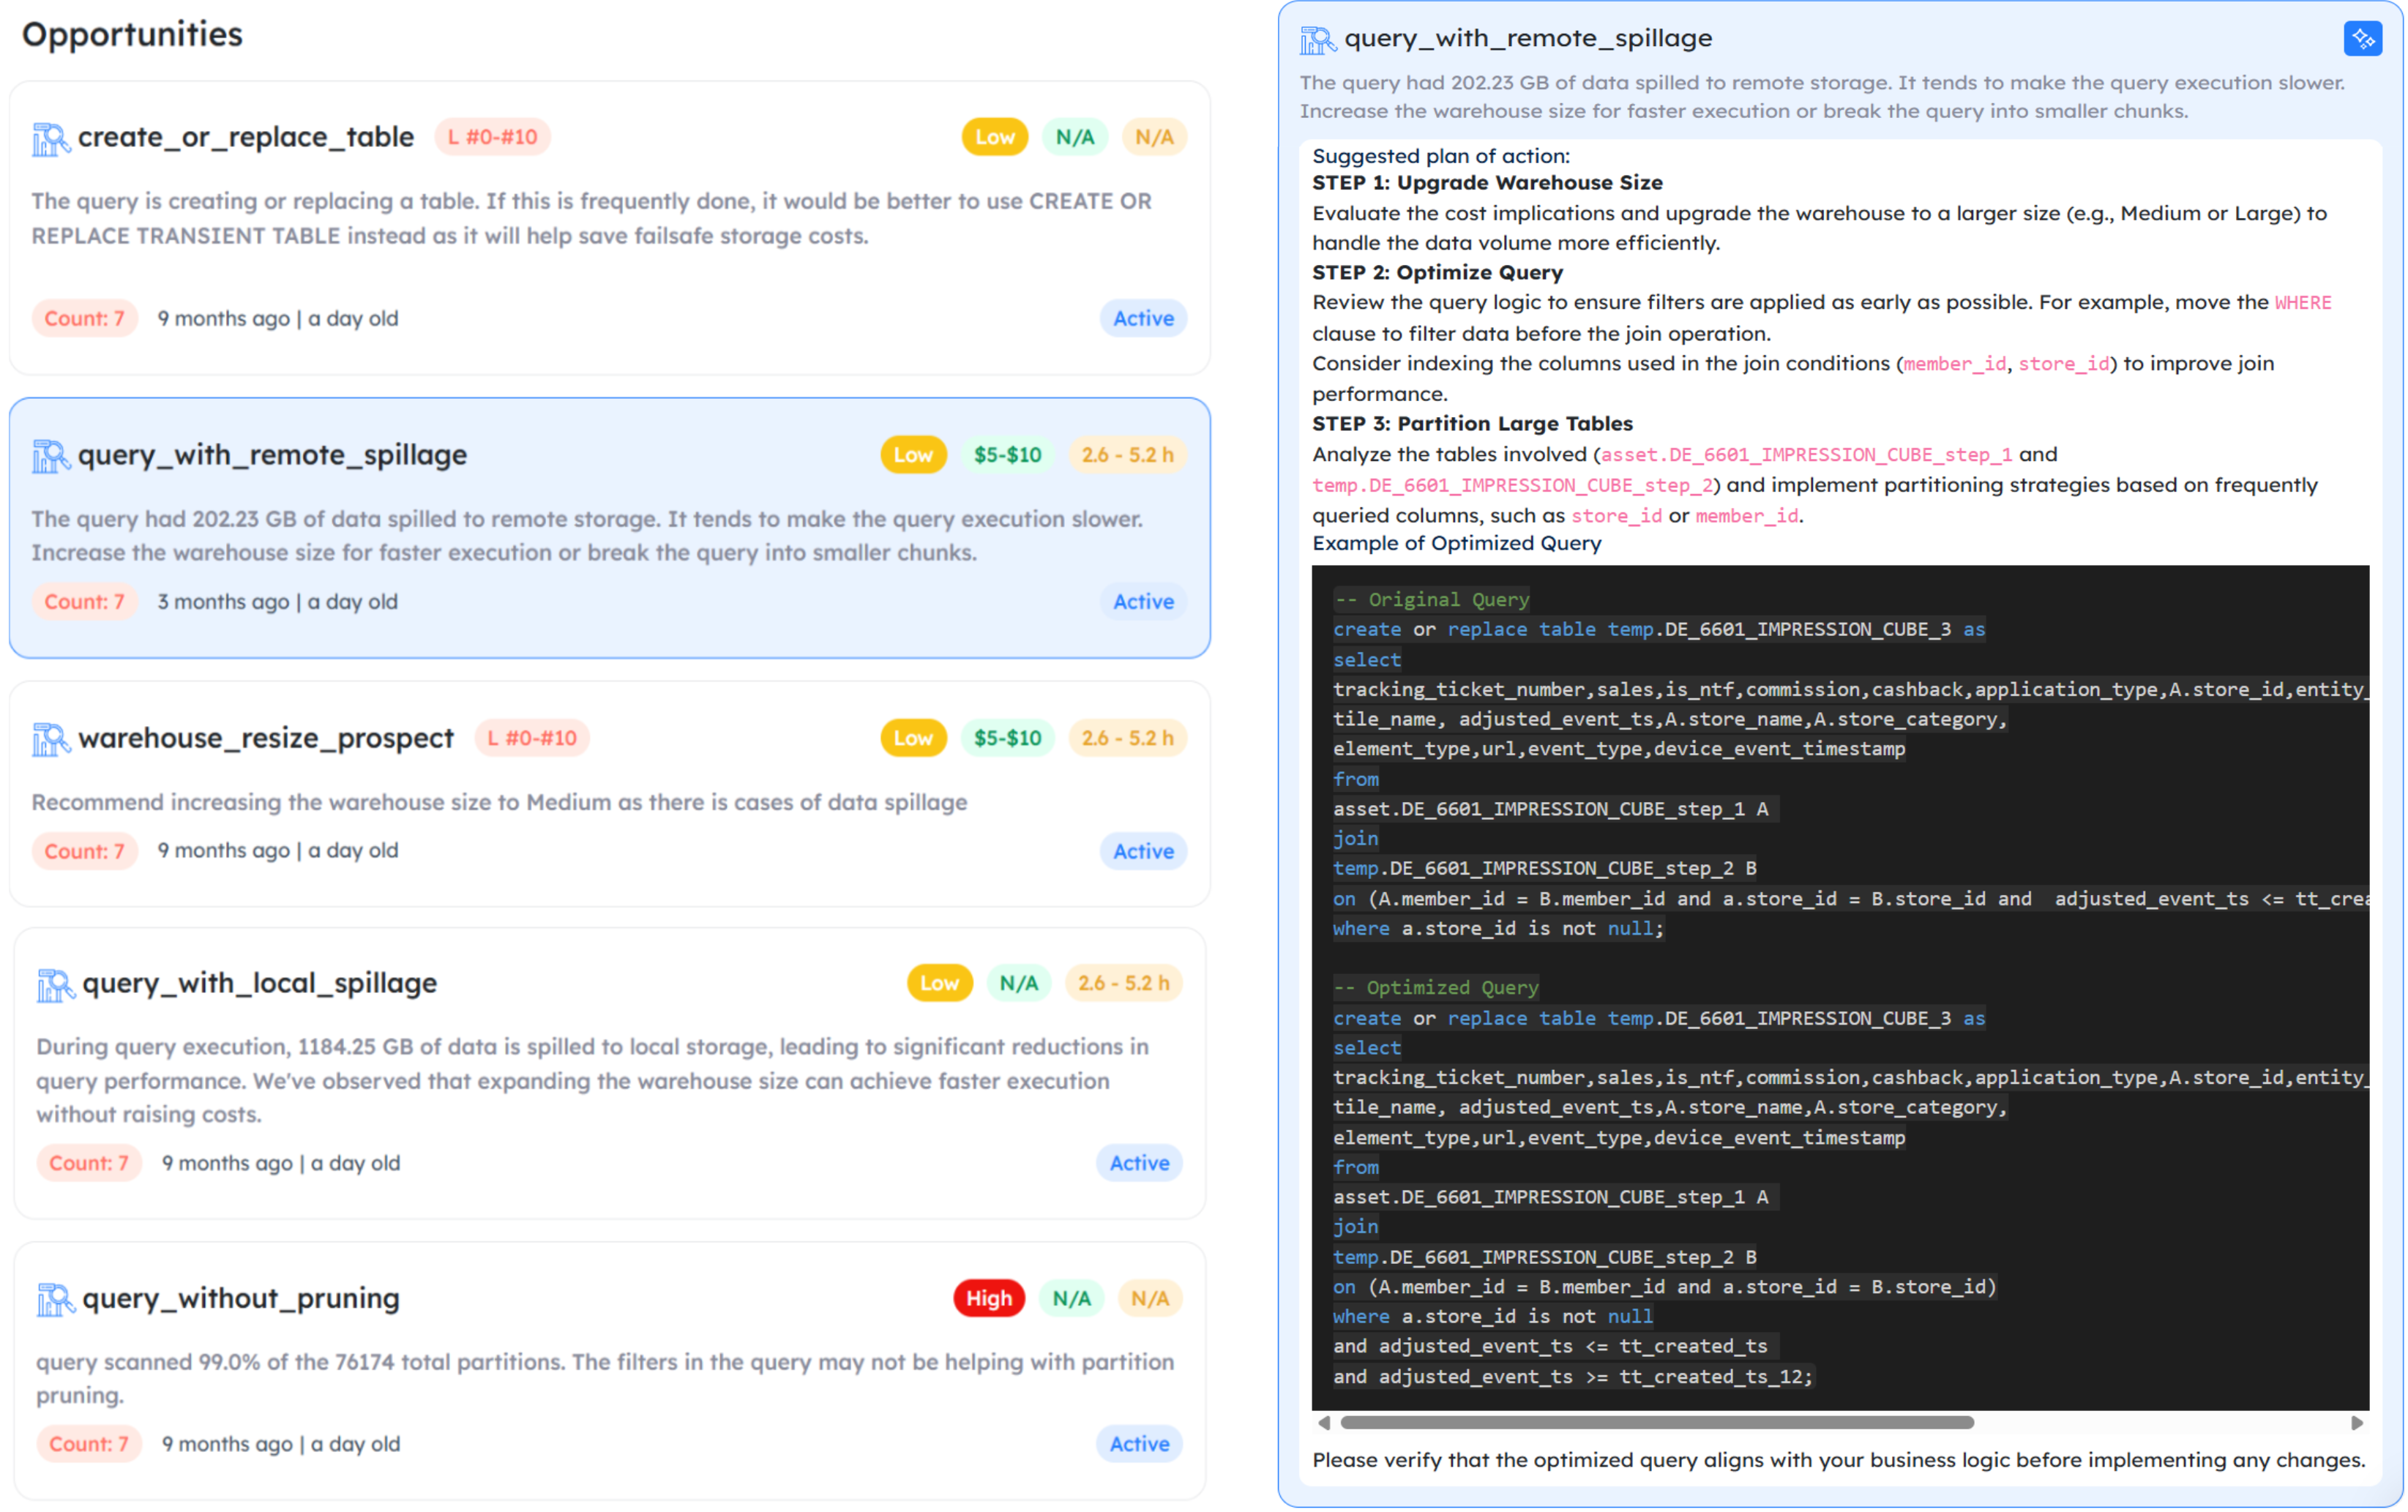This screenshot has width=2408, height=1512.
Task: Click the Count: 7 chip on query_with_remote_spillage
Action: click(x=84, y=601)
